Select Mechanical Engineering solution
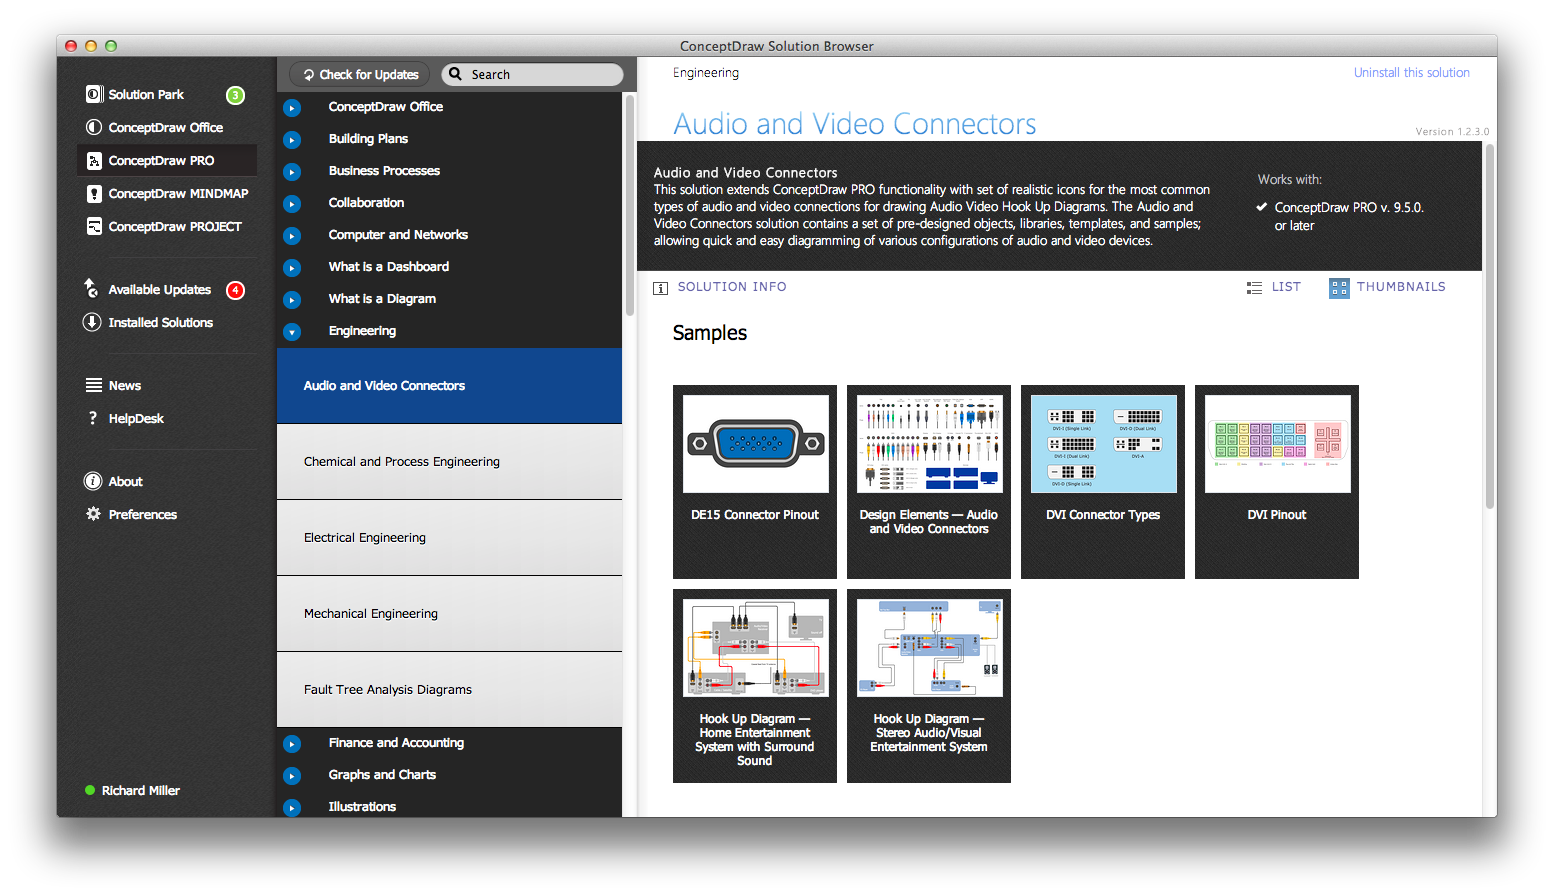 click(x=449, y=614)
